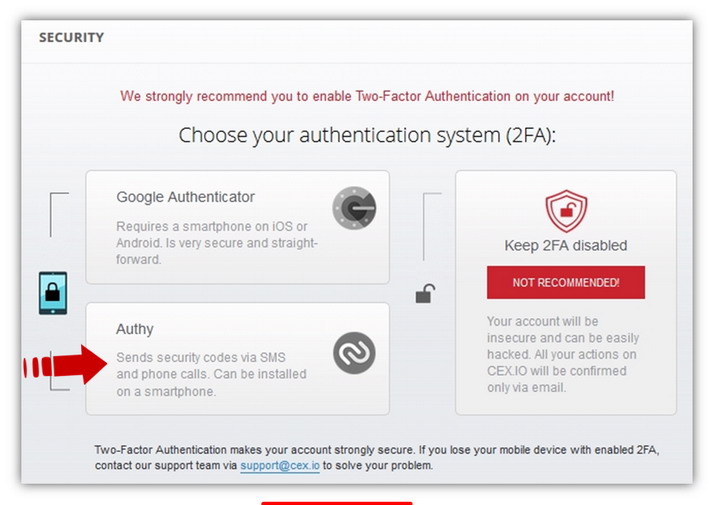Image resolution: width=709 pixels, height=505 pixels.
Task: Click the Authy description about SMS codes
Action: click(211, 373)
